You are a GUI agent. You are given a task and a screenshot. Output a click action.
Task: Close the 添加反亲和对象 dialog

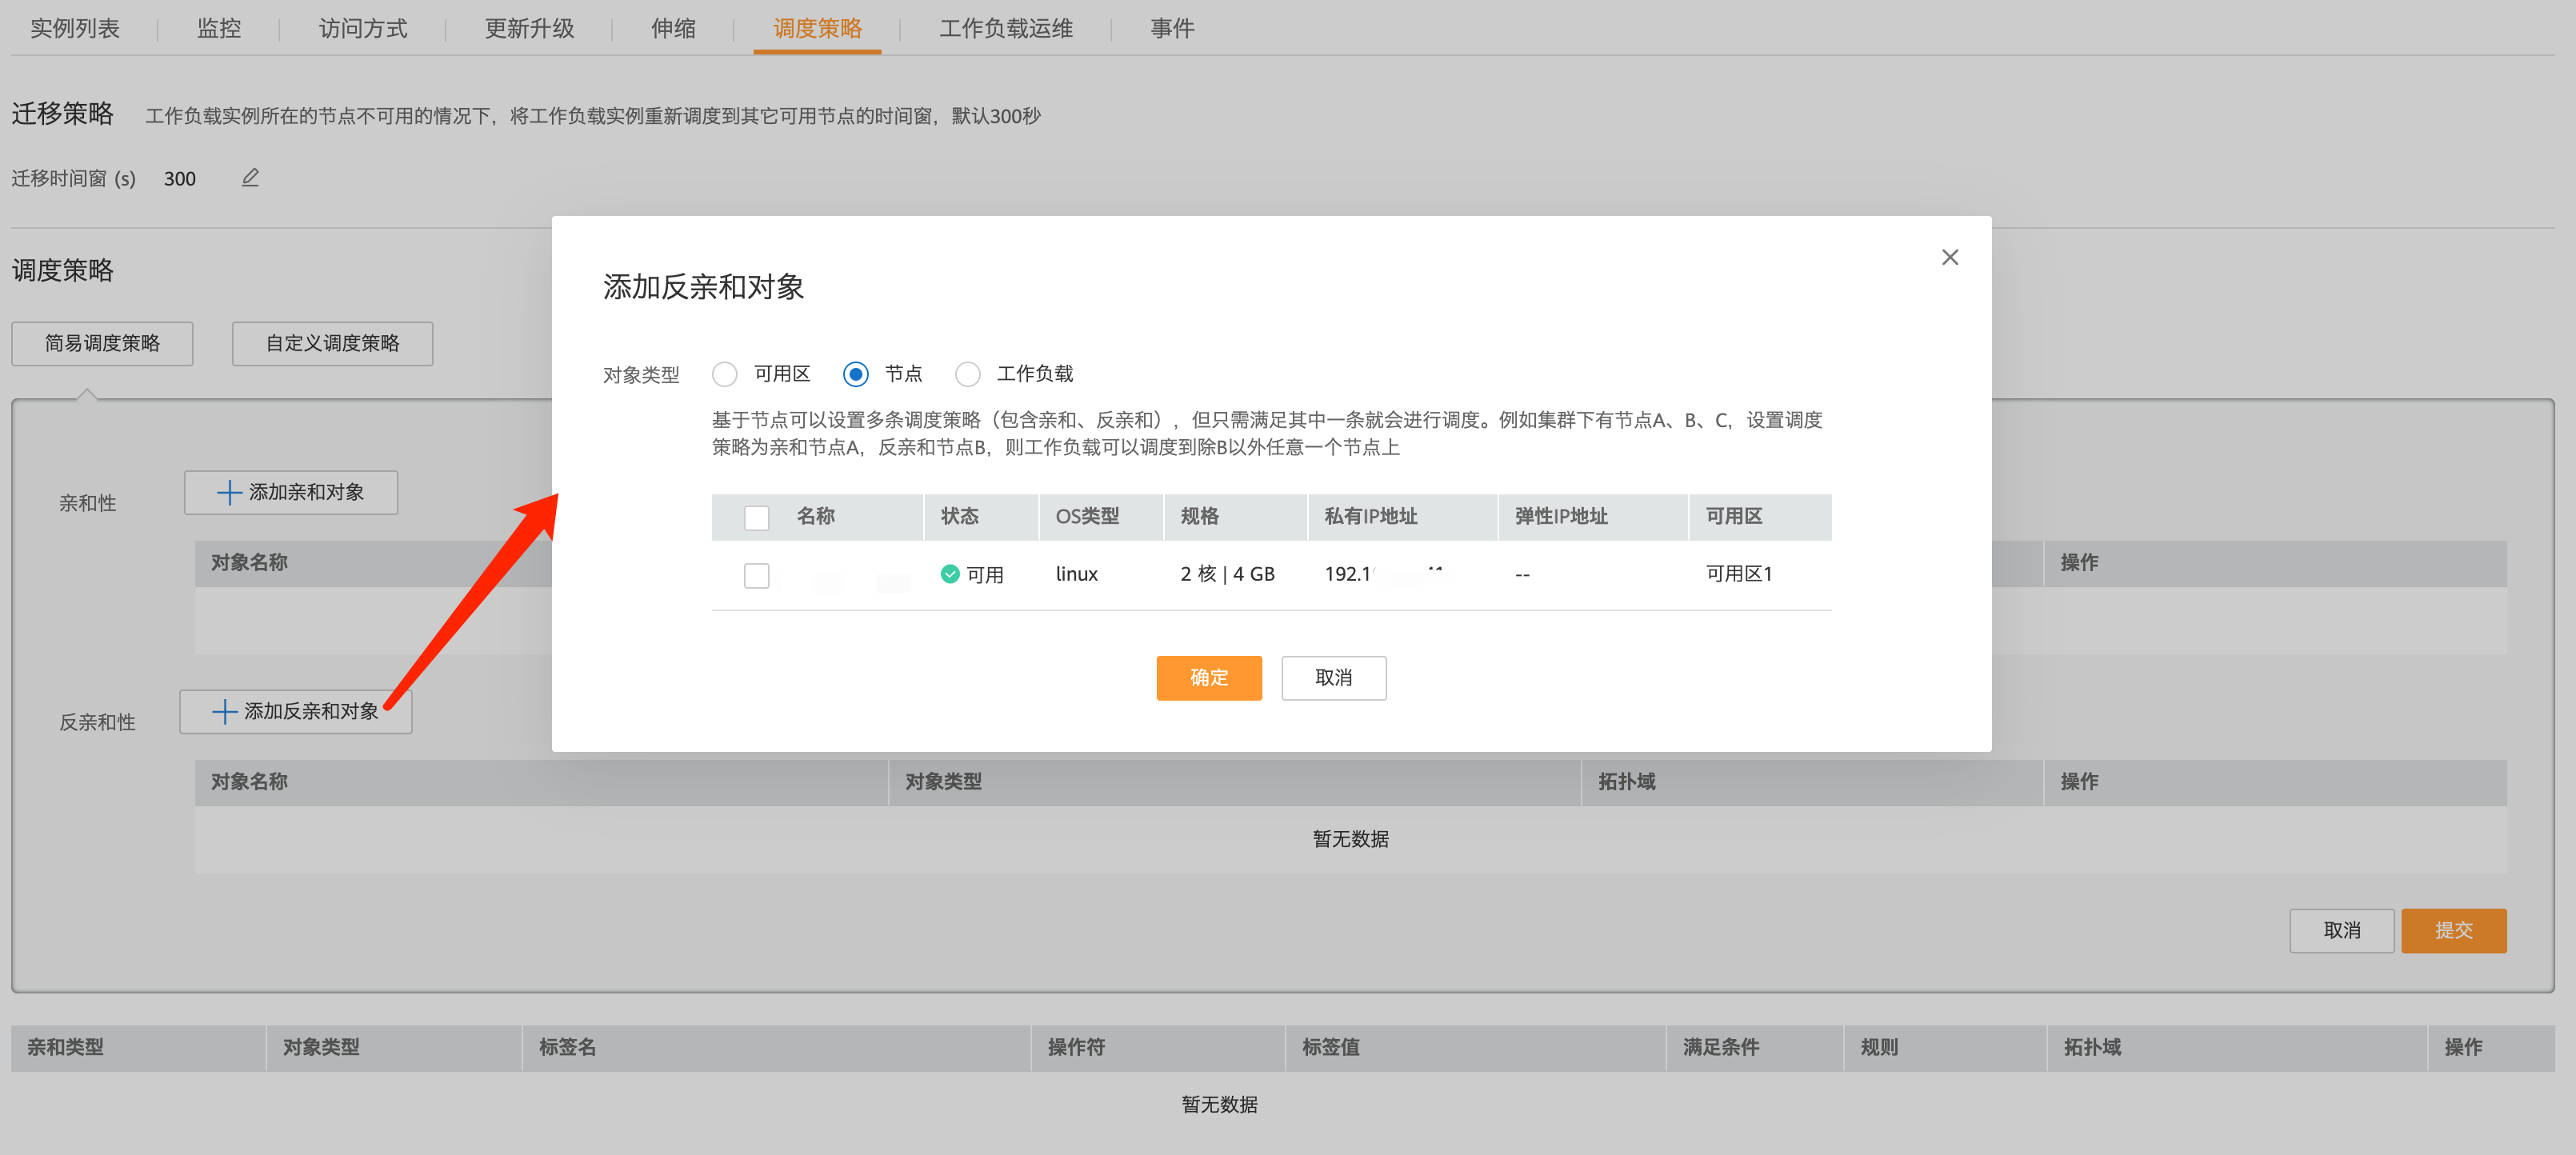pos(1949,257)
